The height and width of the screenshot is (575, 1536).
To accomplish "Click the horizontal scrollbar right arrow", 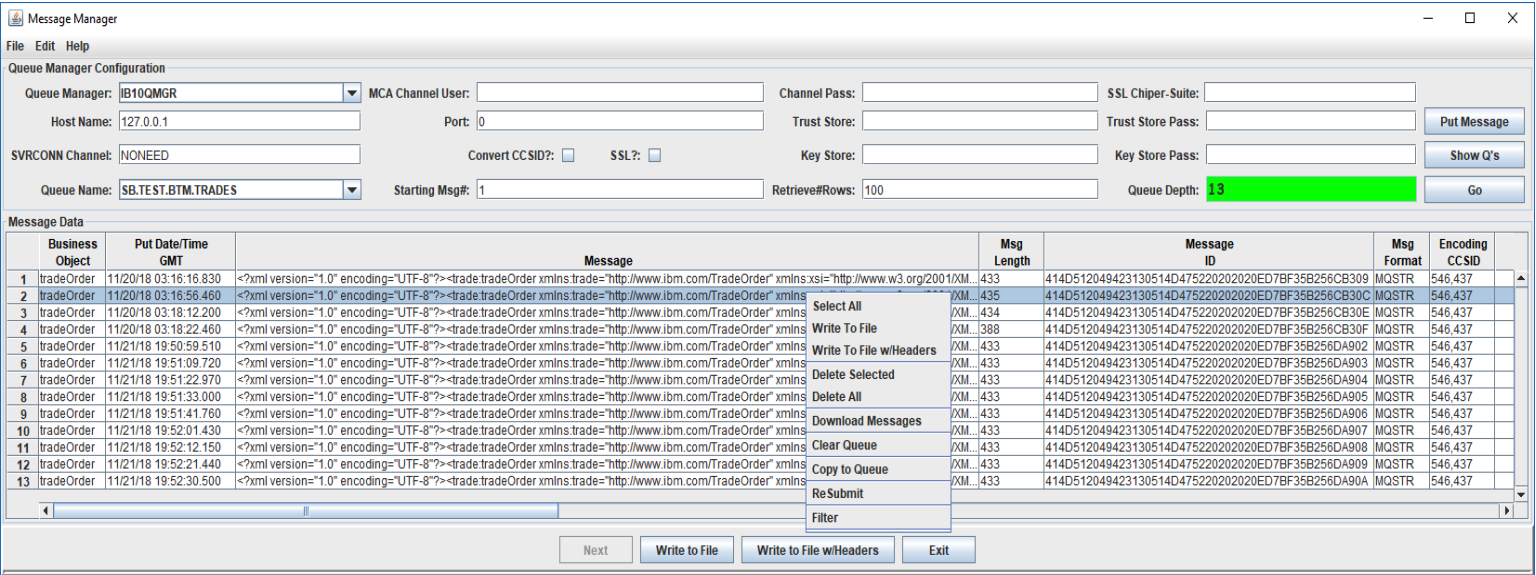I will pyautogui.click(x=1507, y=511).
